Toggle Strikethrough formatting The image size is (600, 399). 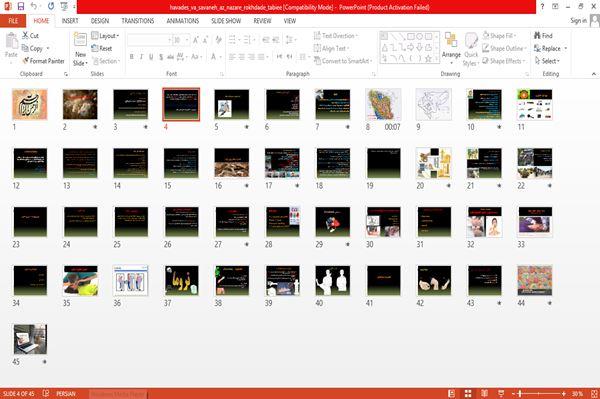click(x=170, y=57)
